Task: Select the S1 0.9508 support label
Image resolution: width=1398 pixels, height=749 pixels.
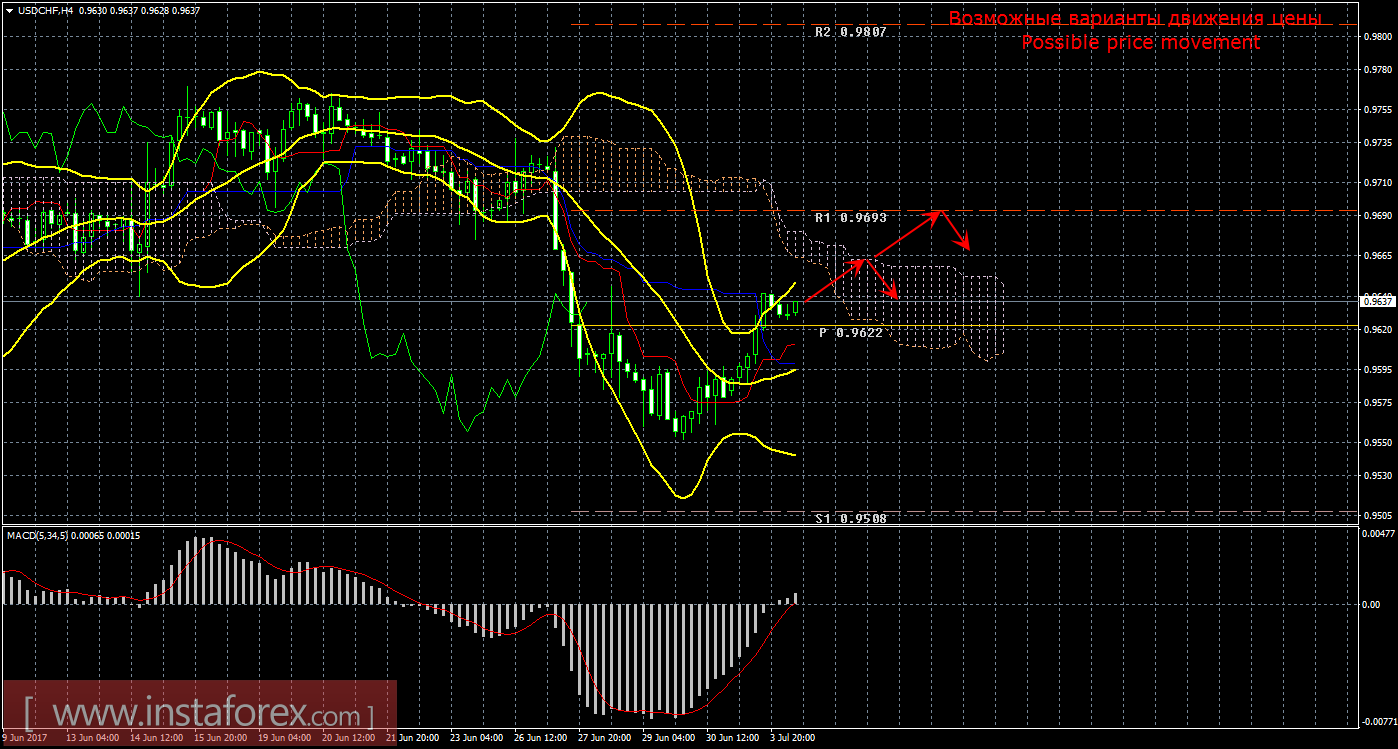Action: 850,518
